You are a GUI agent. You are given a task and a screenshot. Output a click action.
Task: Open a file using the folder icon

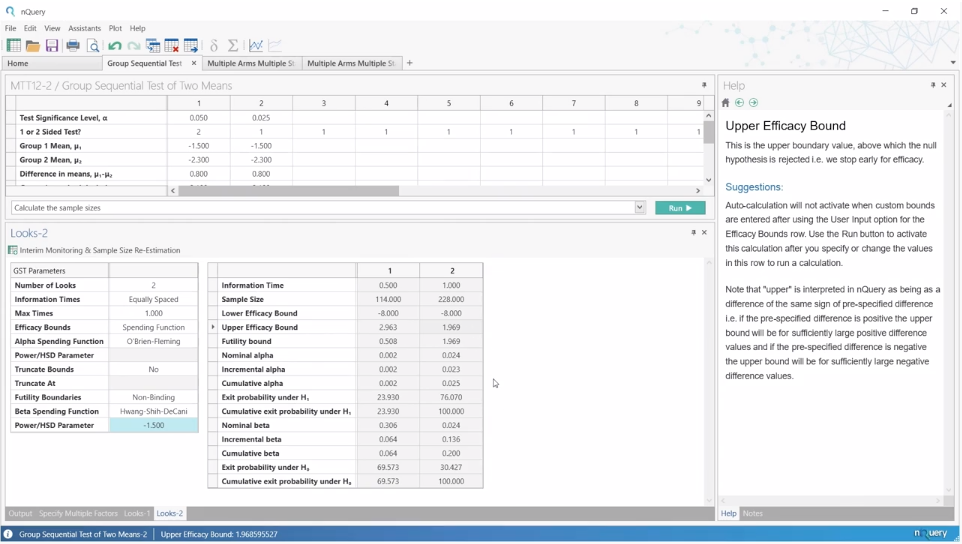click(x=33, y=46)
